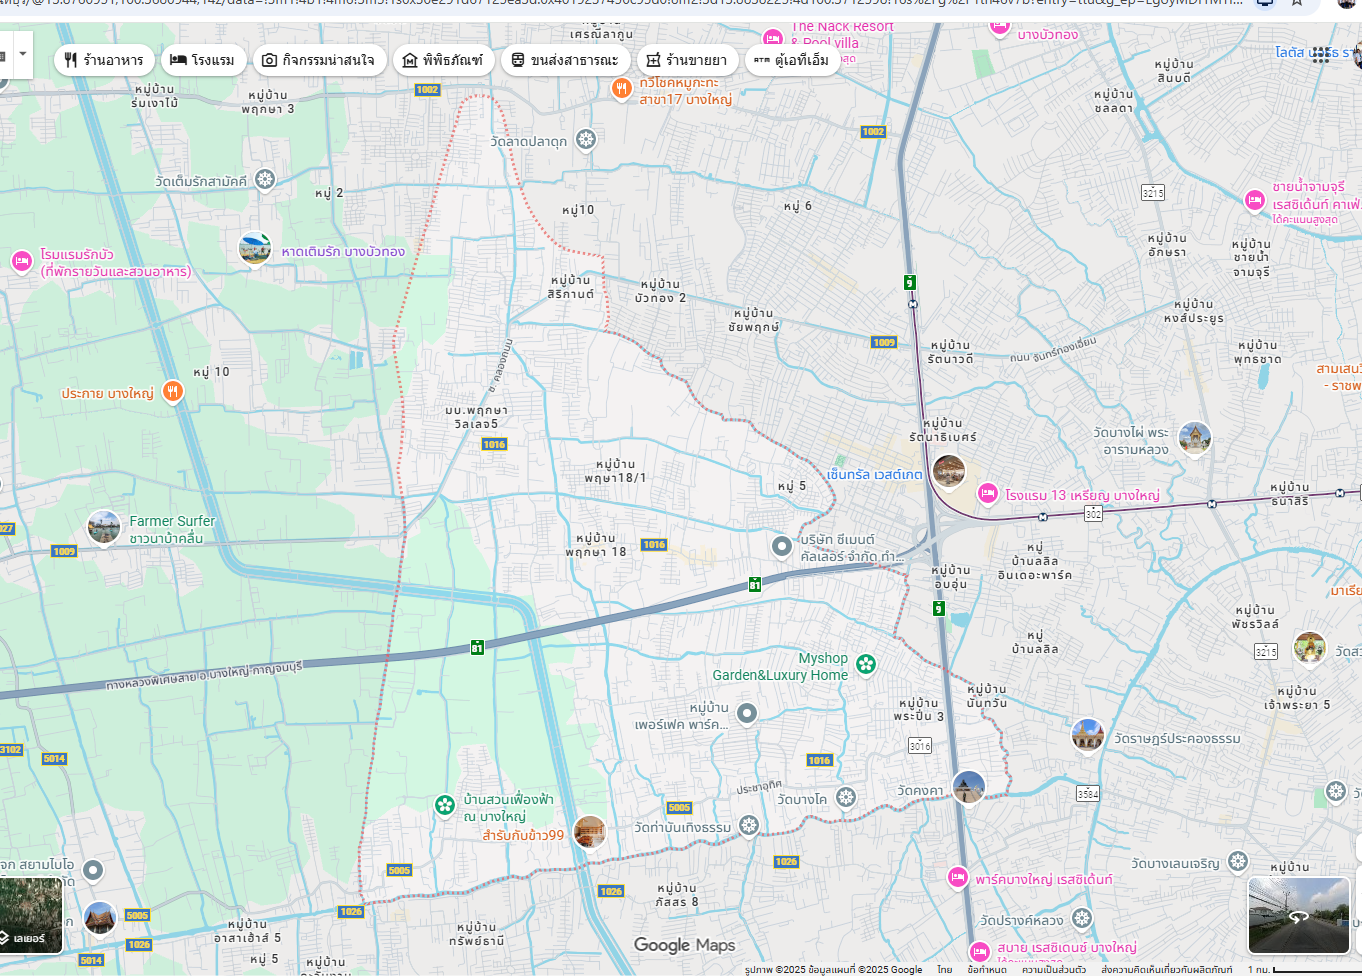Click the วัดปรางค์หลวง temple marker icon
This screenshot has height=976, width=1362.
click(1081, 918)
